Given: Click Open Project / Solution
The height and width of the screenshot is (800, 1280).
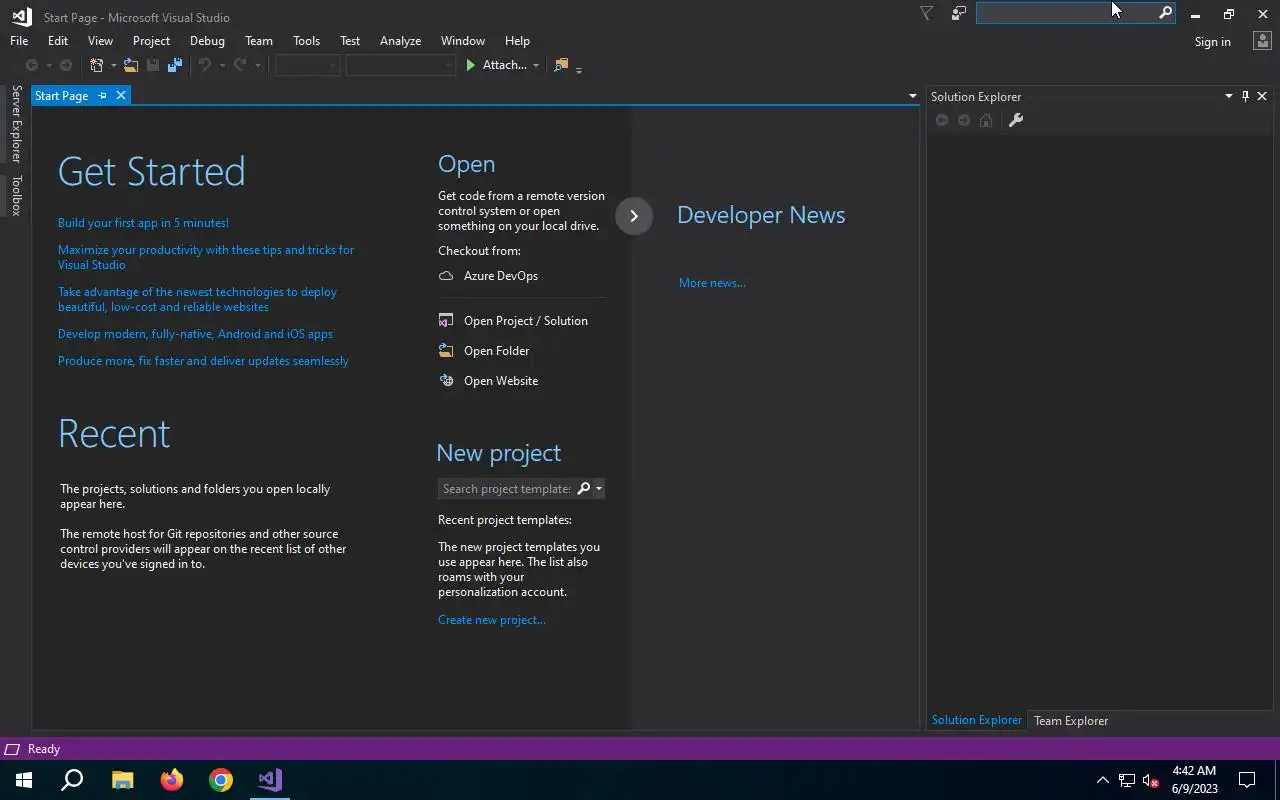Looking at the screenshot, I should [x=526, y=321].
